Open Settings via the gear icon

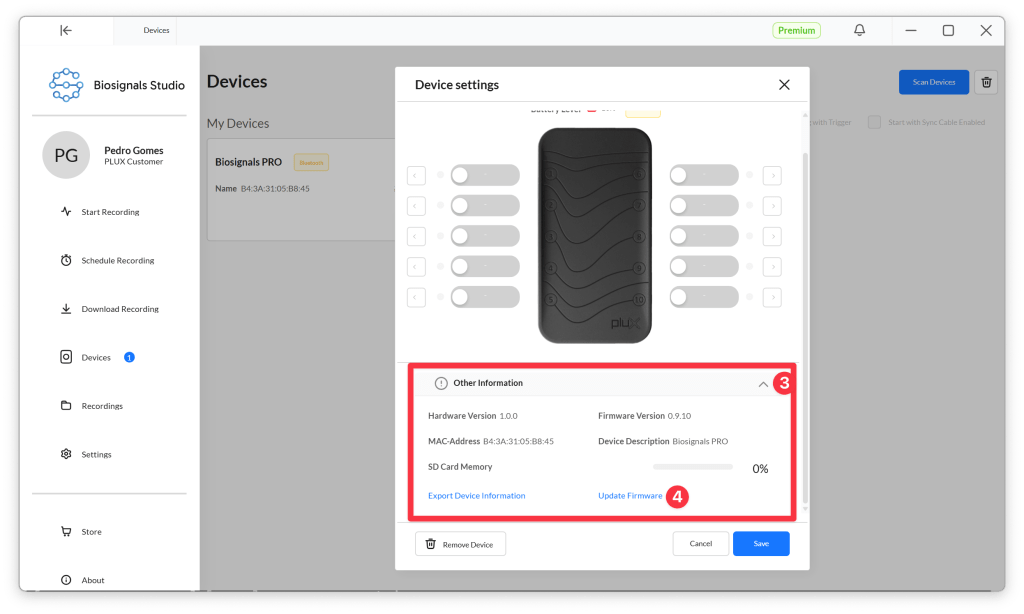(x=66, y=454)
